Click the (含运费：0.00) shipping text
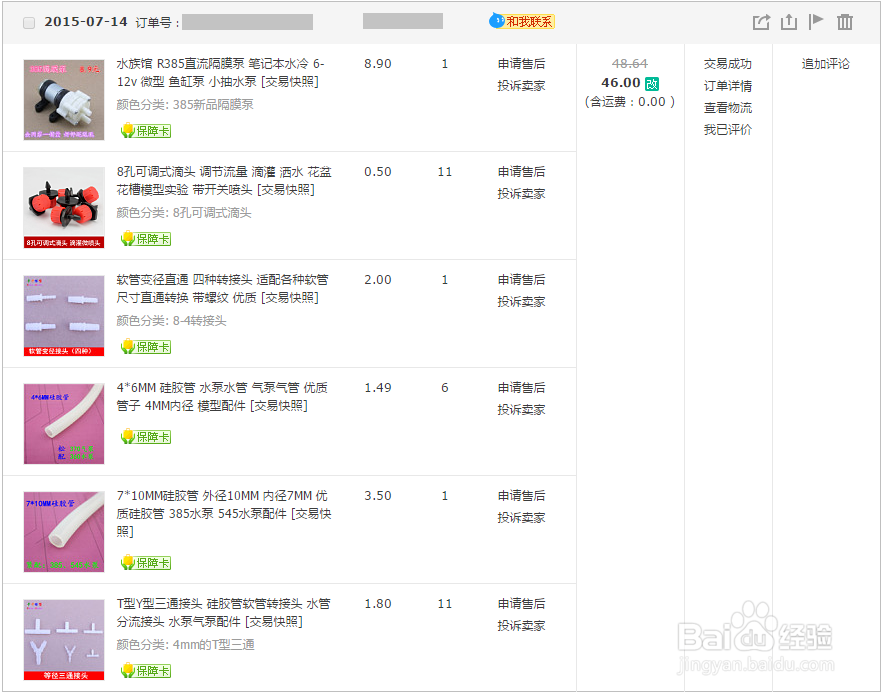883x695 pixels. pyautogui.click(x=630, y=102)
